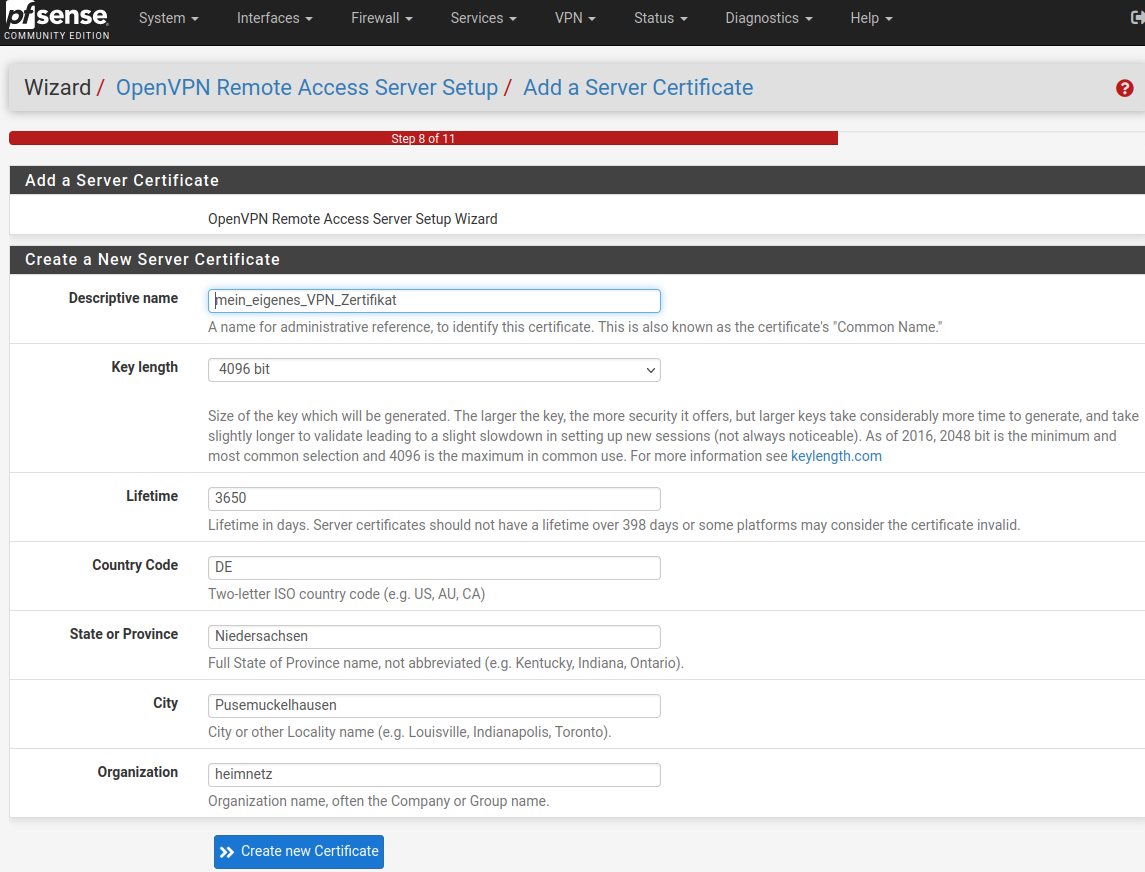Open the OpenVPN Remote Access Server Setup breadcrumb
The image size is (1145, 872).
[307, 88]
